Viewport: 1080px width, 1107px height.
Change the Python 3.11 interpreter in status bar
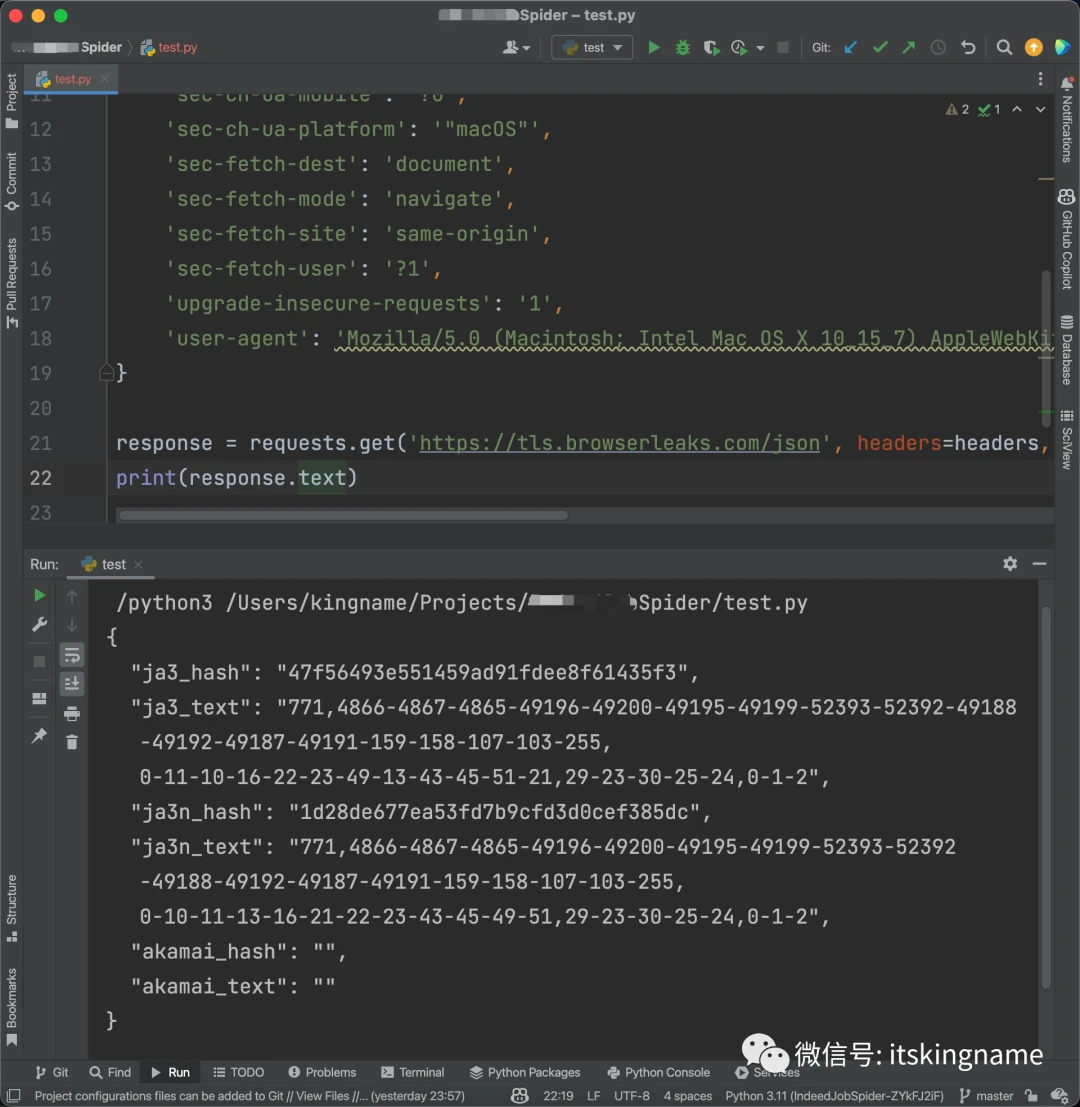(834, 1095)
